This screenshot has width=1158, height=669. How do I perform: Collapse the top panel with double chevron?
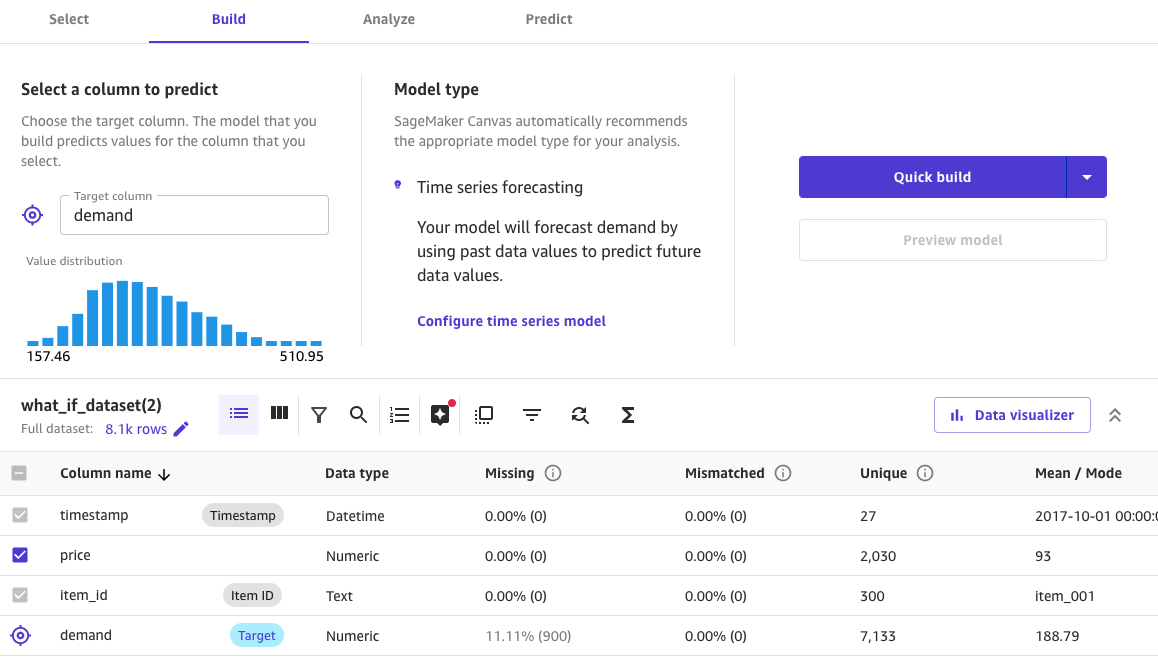coord(1115,415)
